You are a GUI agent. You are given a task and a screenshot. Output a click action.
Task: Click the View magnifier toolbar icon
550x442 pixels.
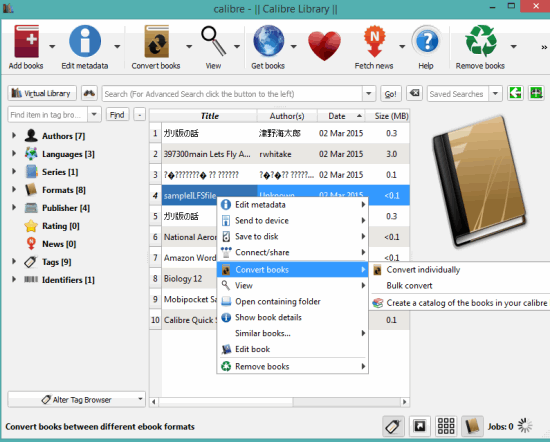(213, 41)
